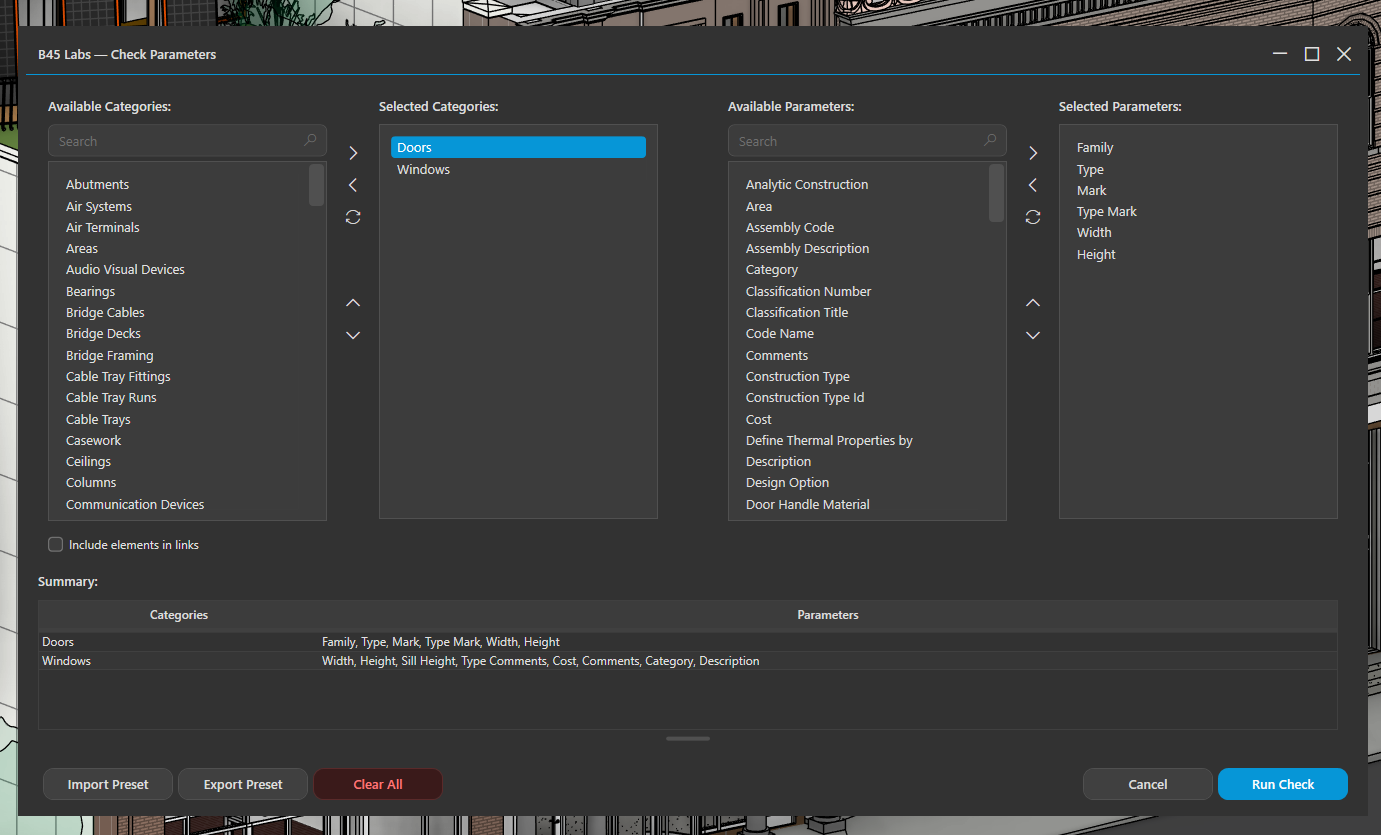Viewport: 1381px width, 835px height.
Task: Select Abutments category
Action: tap(97, 184)
